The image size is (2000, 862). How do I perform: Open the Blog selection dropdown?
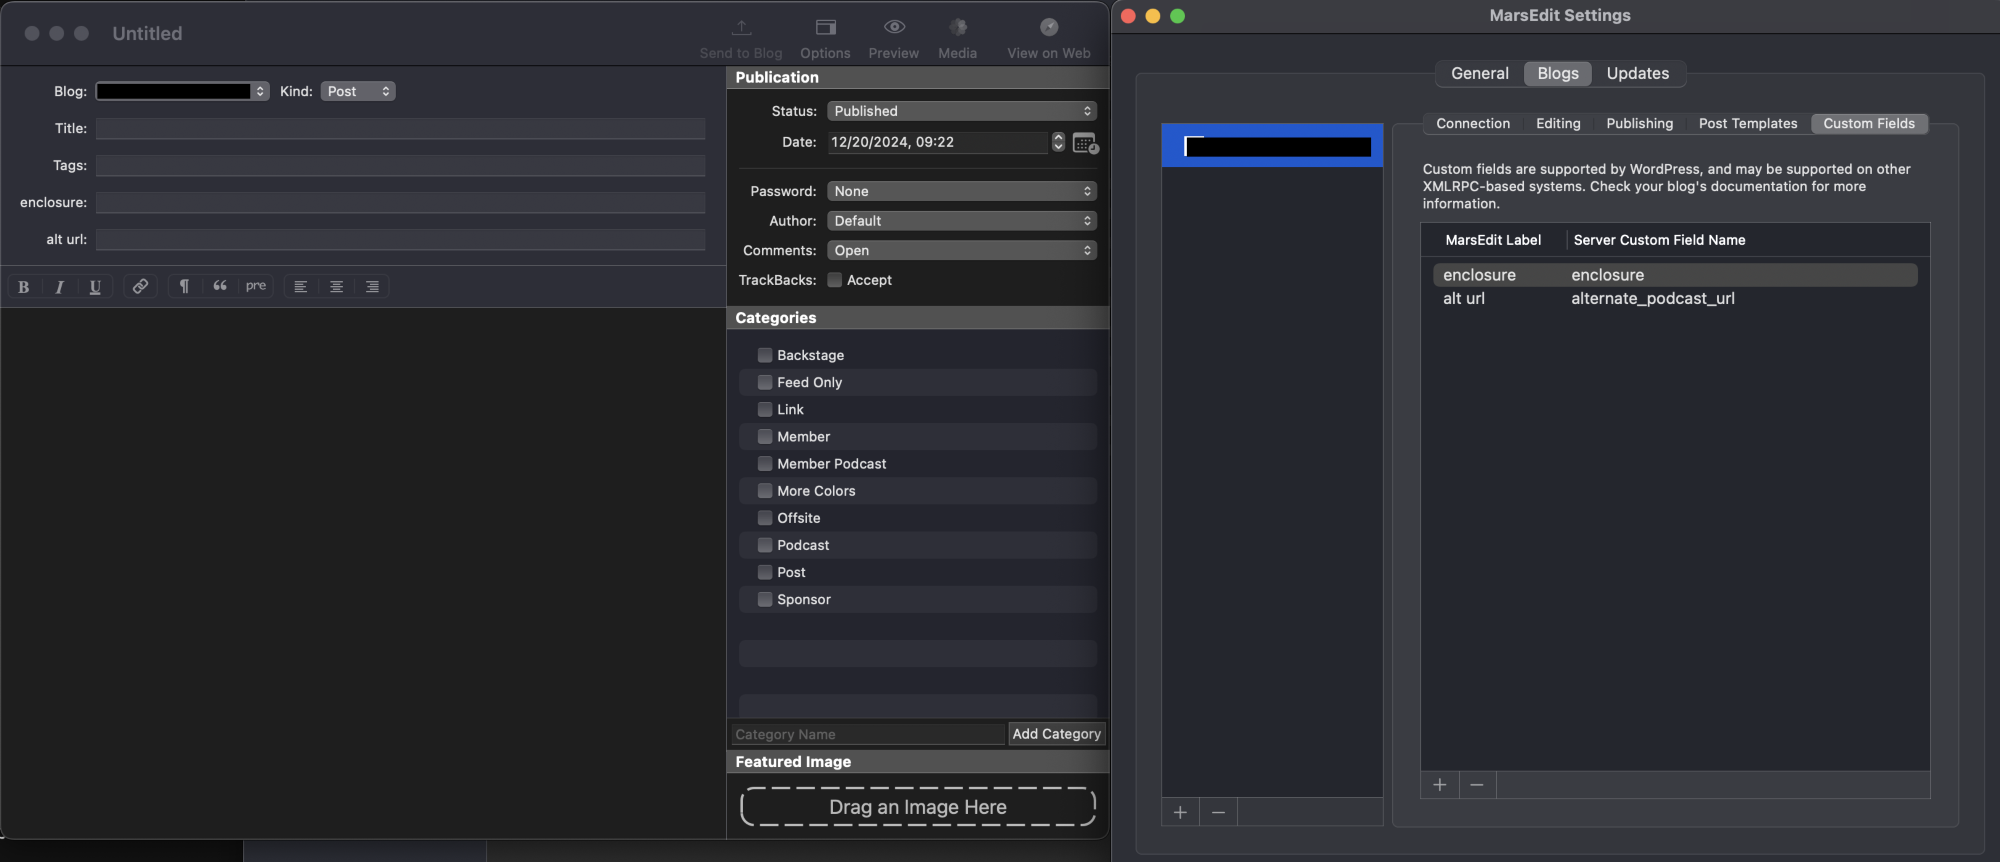pos(182,91)
